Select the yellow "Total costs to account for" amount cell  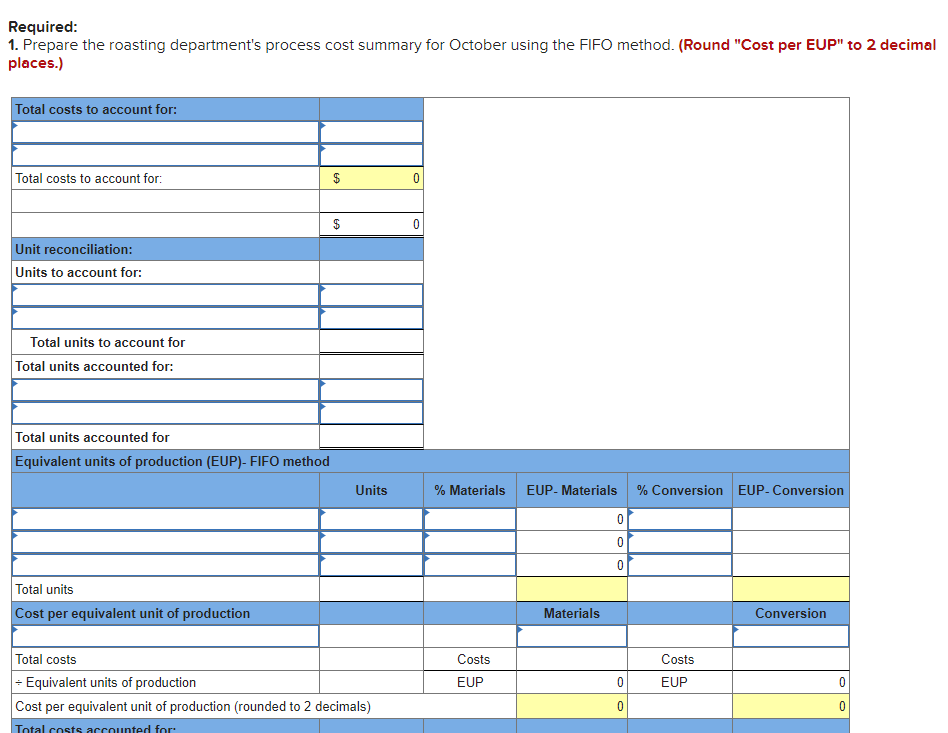click(371, 177)
